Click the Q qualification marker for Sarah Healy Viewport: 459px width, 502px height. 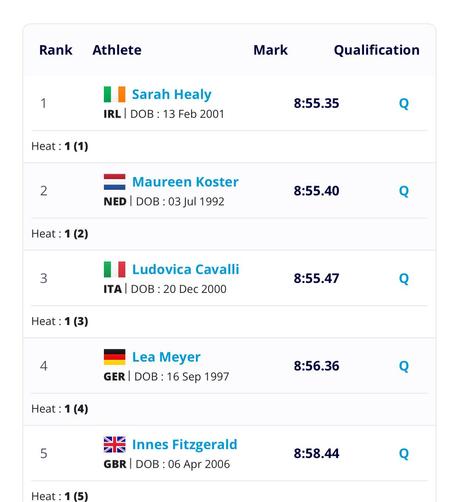point(404,103)
